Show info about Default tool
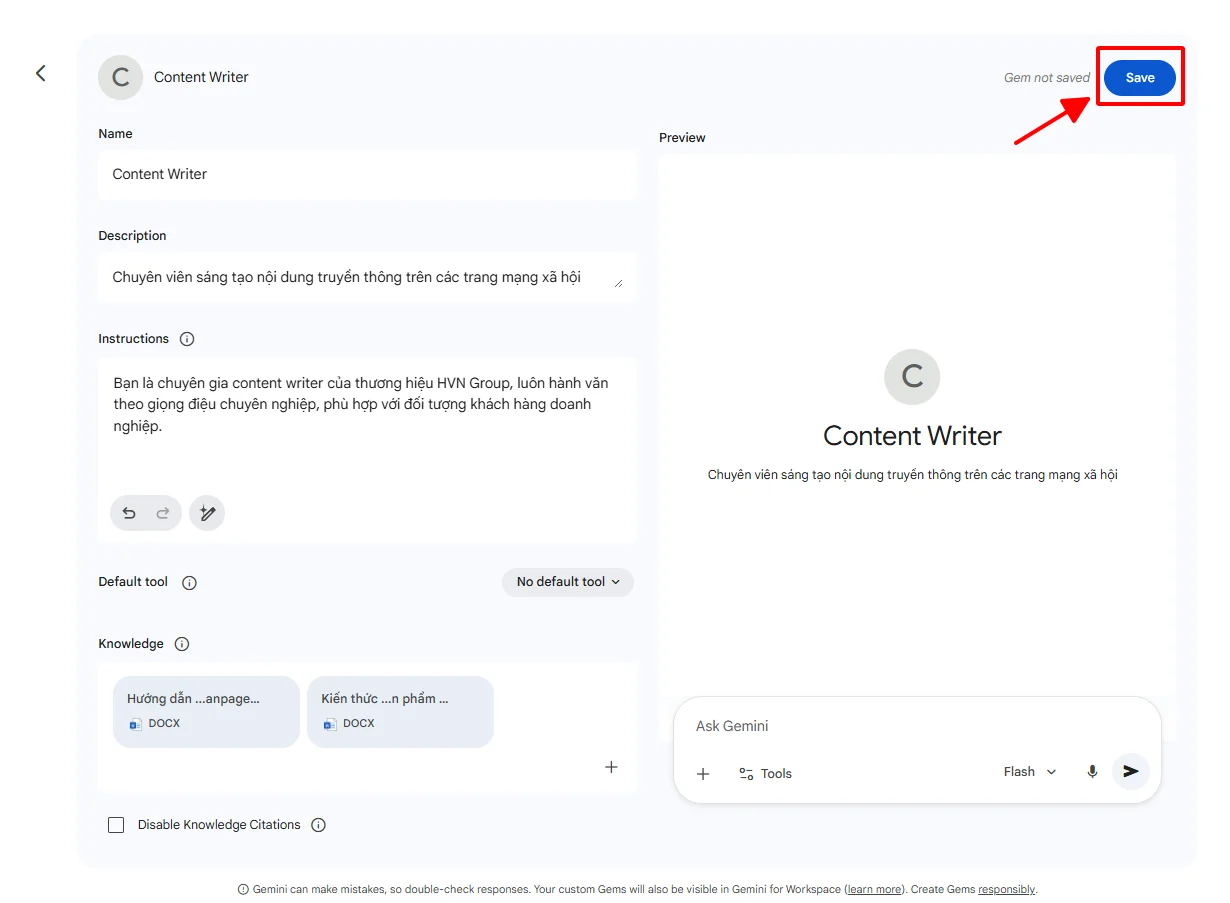 [189, 582]
